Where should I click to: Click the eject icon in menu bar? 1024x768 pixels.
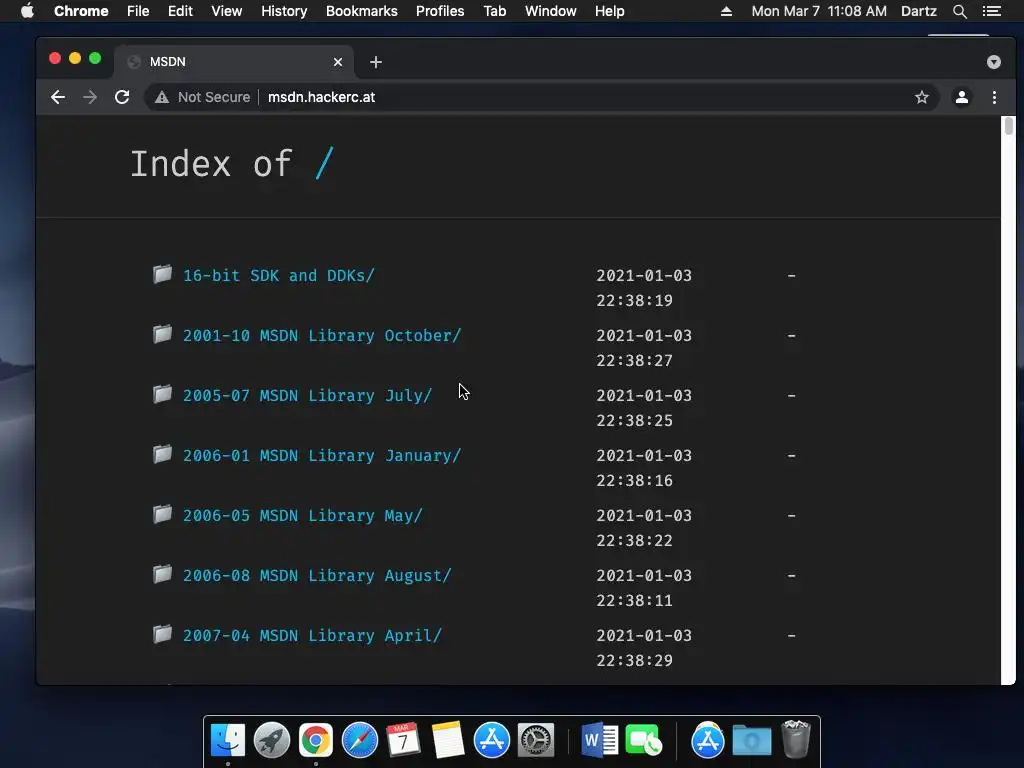click(x=726, y=11)
